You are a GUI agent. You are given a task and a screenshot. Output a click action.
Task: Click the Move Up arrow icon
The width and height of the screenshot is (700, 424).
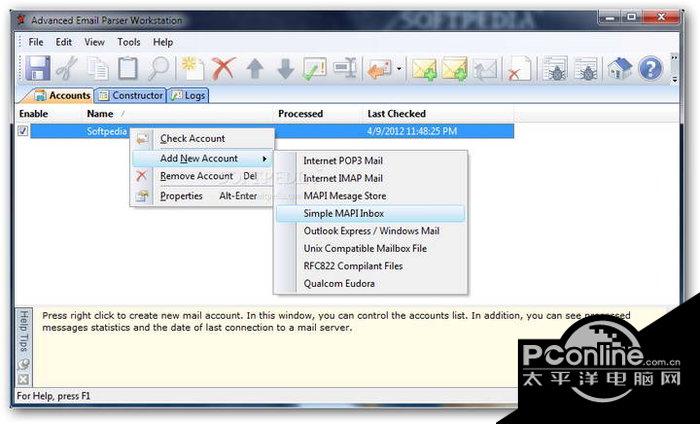255,69
